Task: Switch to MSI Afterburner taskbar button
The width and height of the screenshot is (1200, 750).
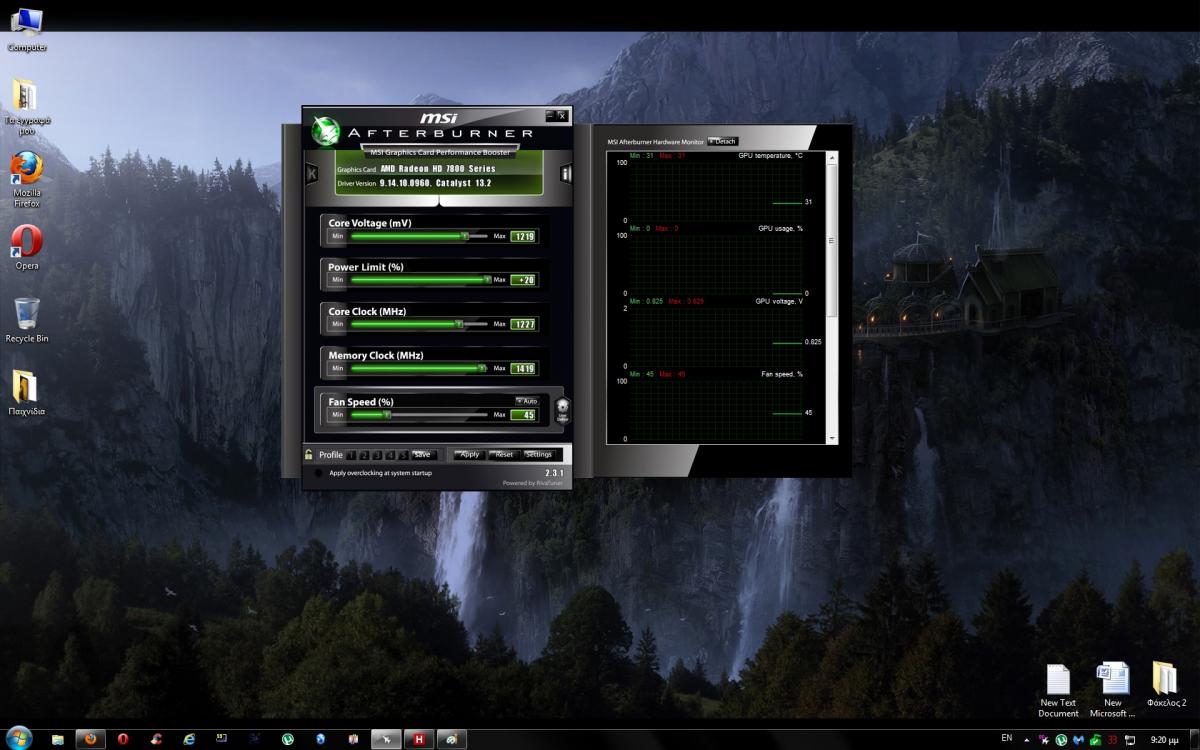Action: click(385, 739)
